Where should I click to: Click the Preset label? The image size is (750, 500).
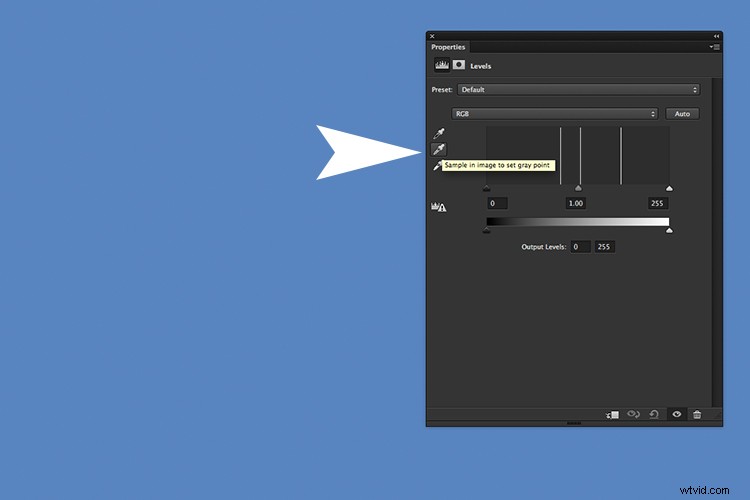(441, 89)
